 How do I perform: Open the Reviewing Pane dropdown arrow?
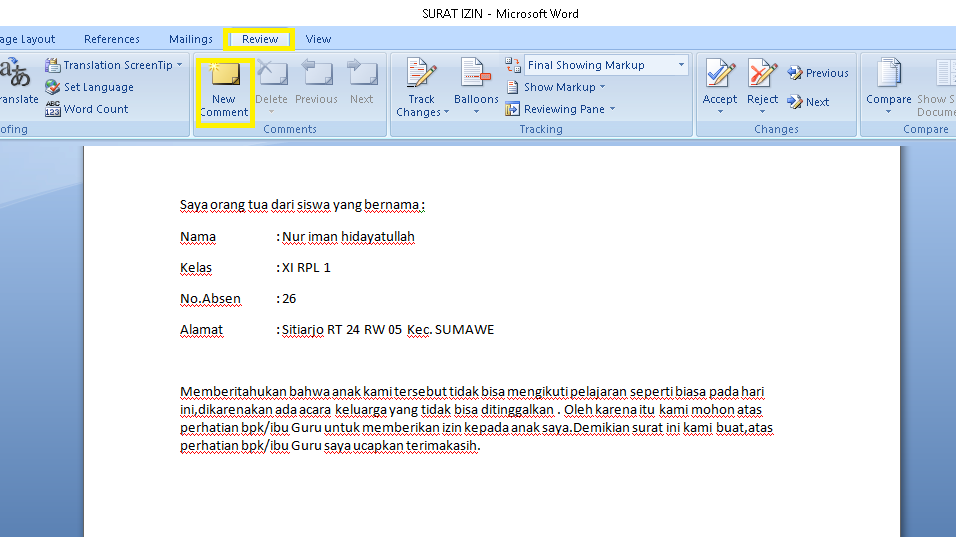point(612,109)
